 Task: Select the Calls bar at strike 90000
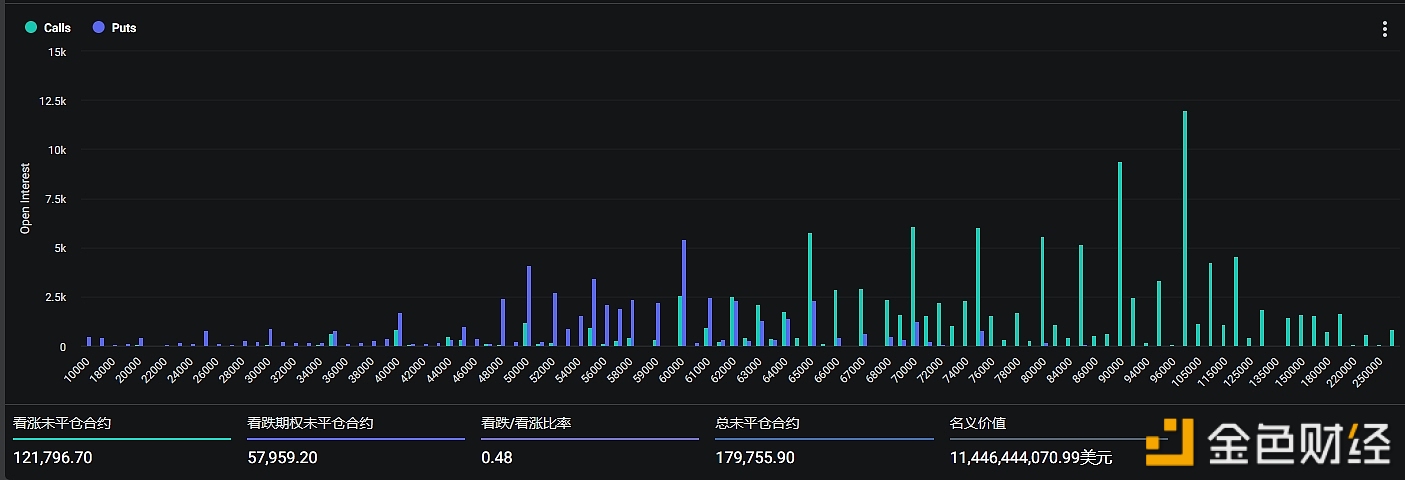click(x=1120, y=254)
